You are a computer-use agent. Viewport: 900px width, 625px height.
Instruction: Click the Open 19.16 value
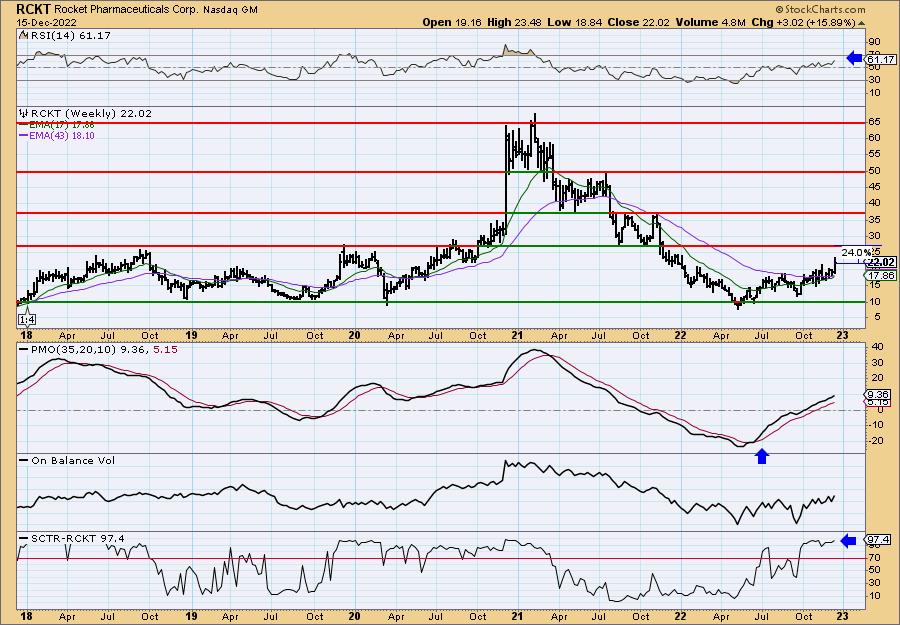coord(453,22)
